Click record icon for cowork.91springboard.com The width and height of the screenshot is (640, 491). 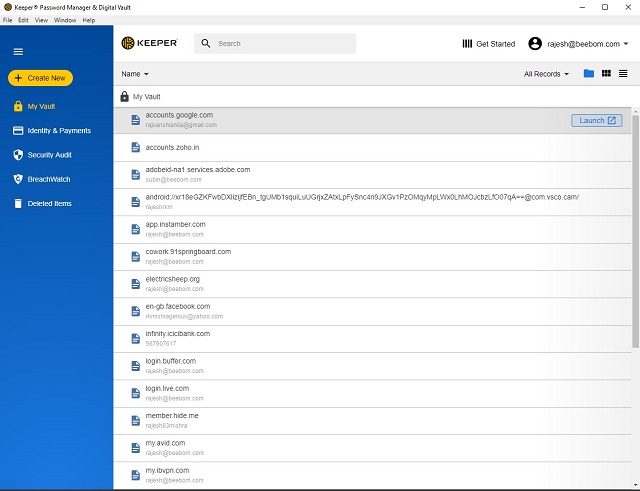(136, 257)
